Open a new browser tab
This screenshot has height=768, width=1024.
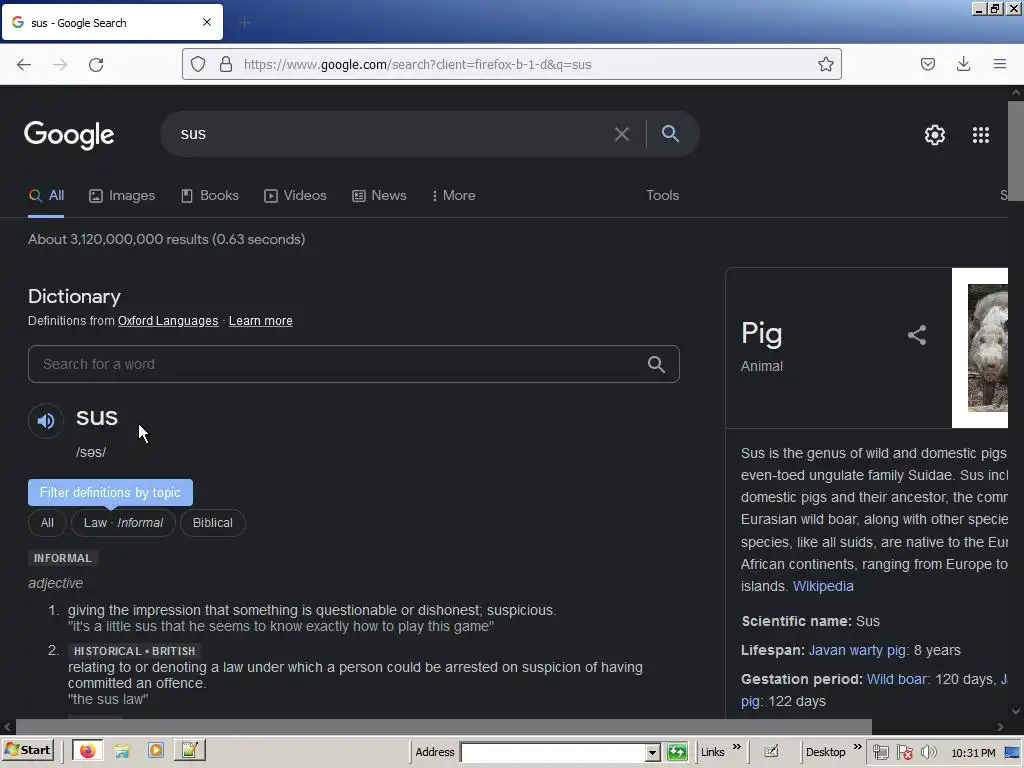[244, 23]
